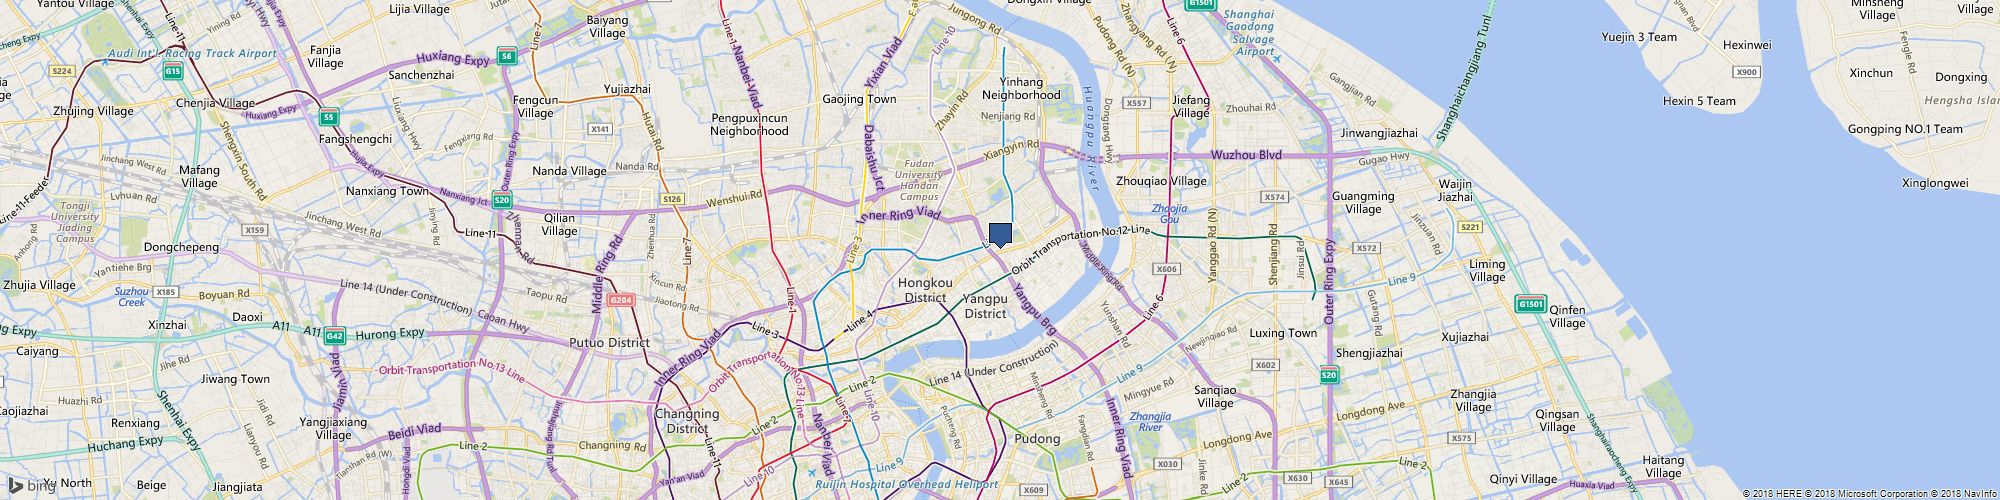Click the G42 highway shield icon
The width and height of the screenshot is (2000, 500).
[335, 336]
